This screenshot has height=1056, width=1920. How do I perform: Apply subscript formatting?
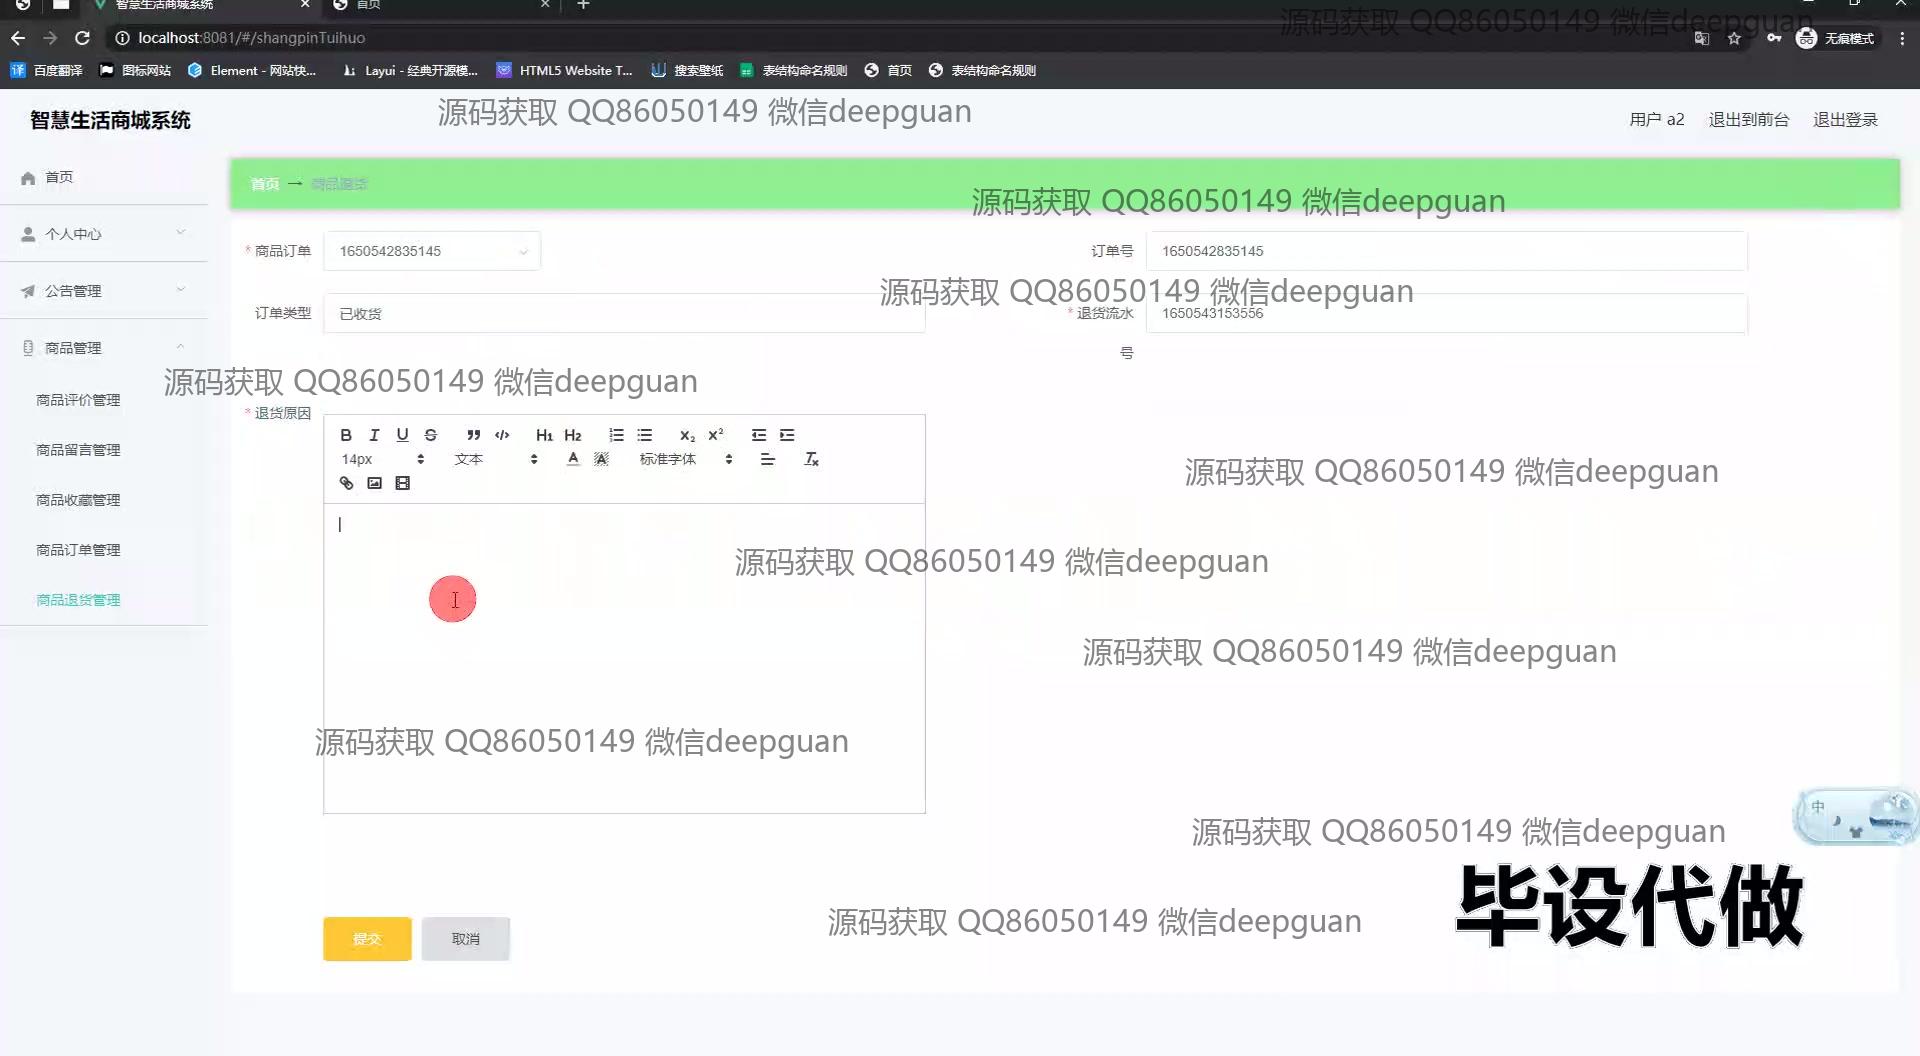tap(687, 435)
